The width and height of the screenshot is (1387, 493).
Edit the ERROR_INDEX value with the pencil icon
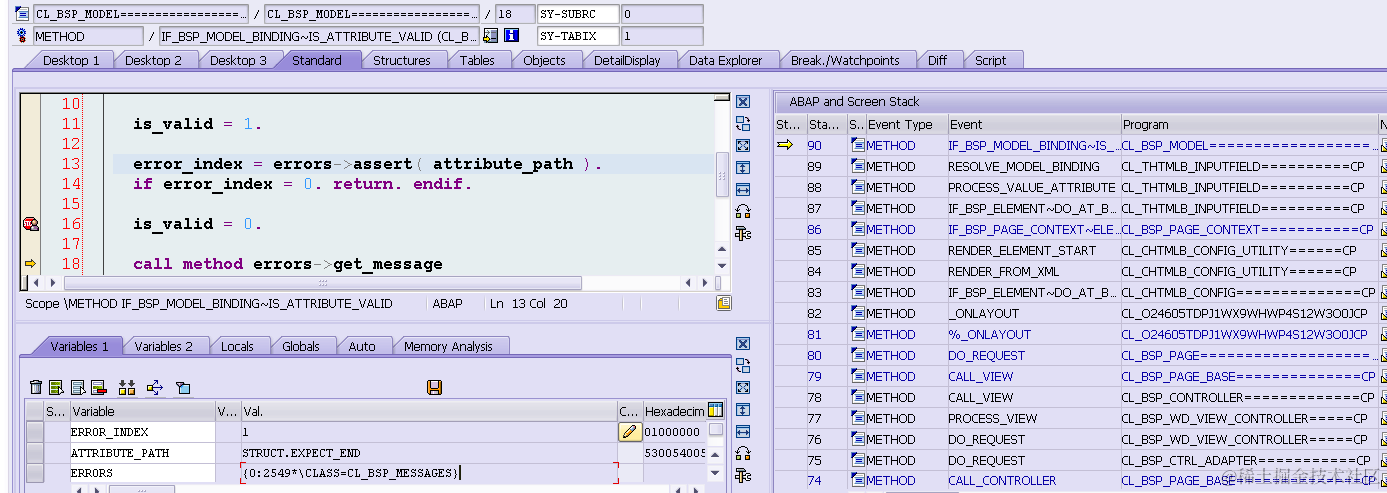[x=629, y=432]
